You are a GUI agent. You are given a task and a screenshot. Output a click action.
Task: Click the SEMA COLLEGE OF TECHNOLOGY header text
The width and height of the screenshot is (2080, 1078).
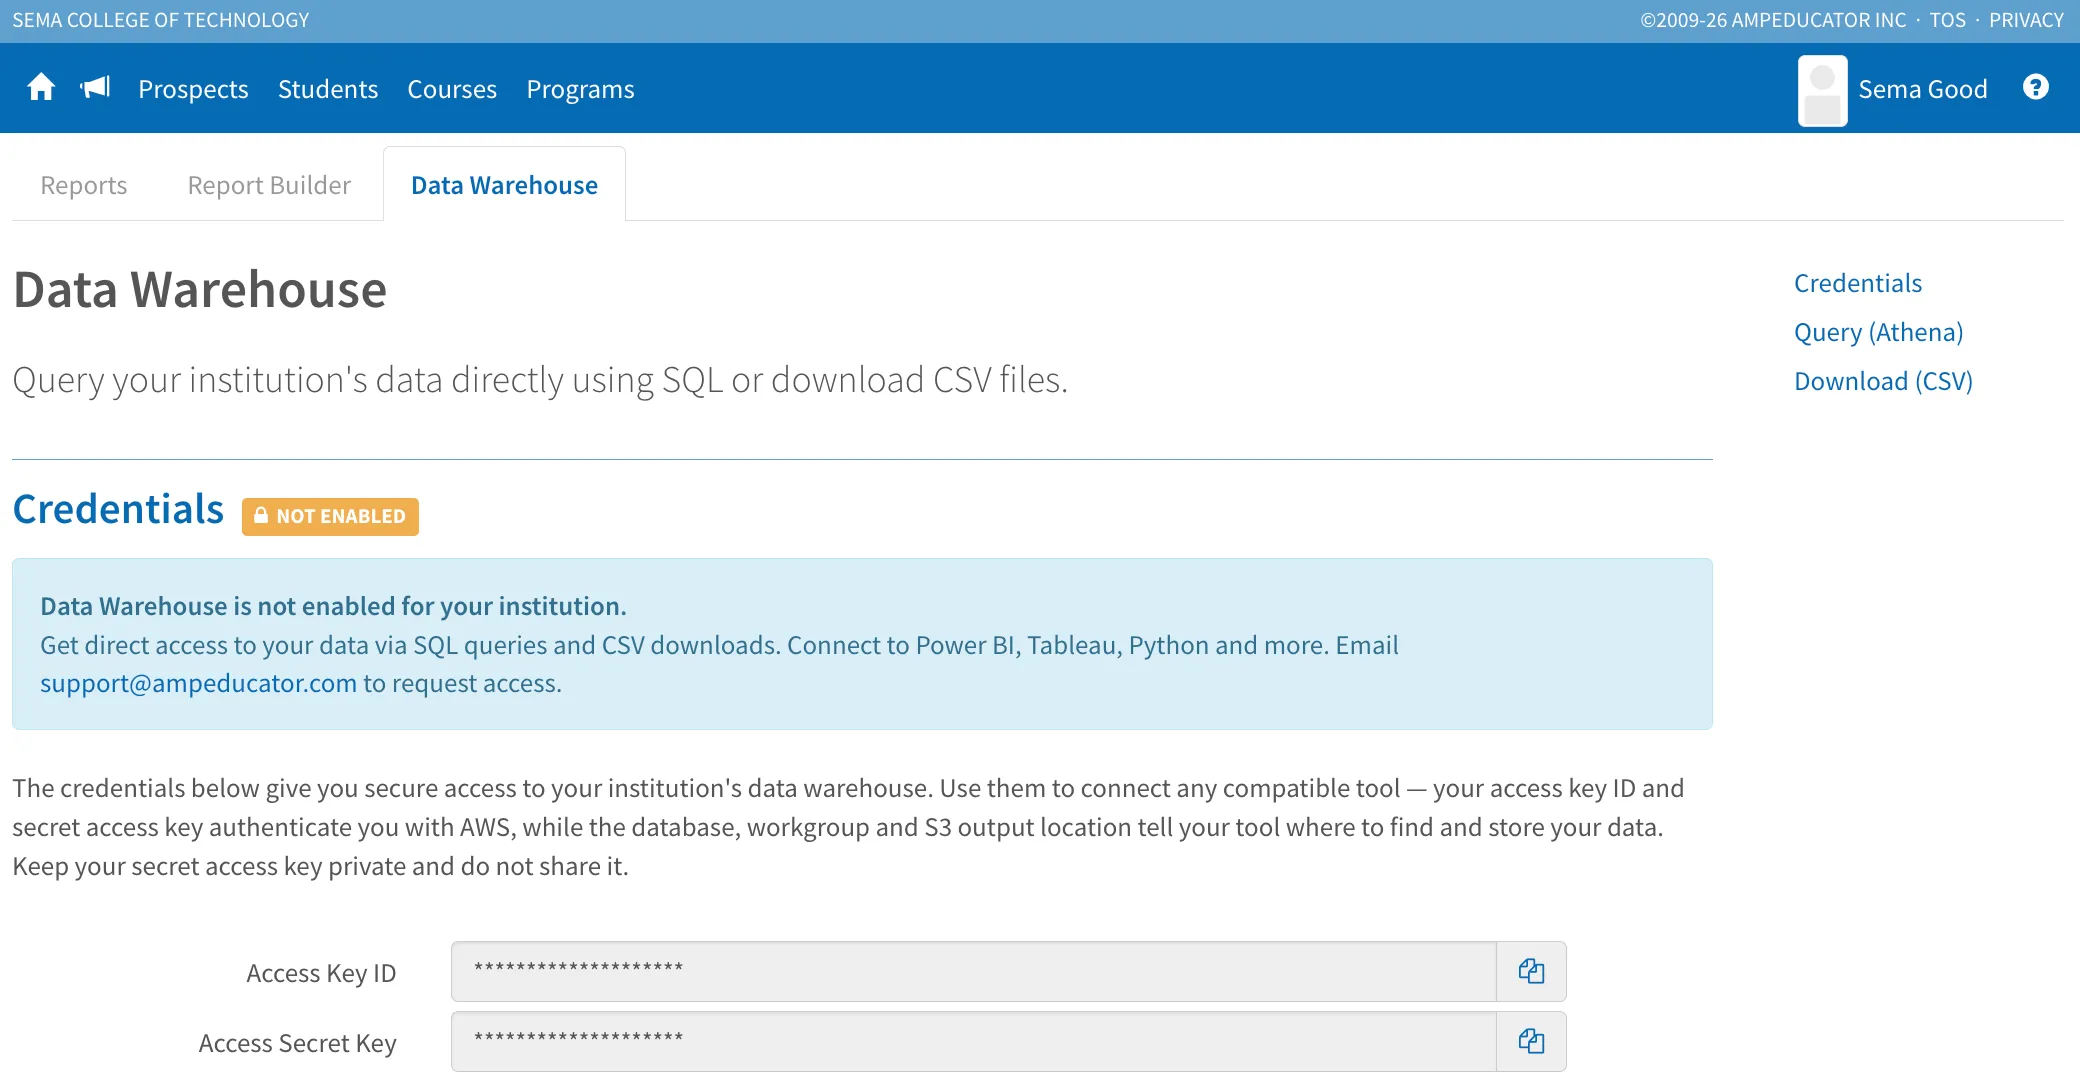[x=160, y=20]
